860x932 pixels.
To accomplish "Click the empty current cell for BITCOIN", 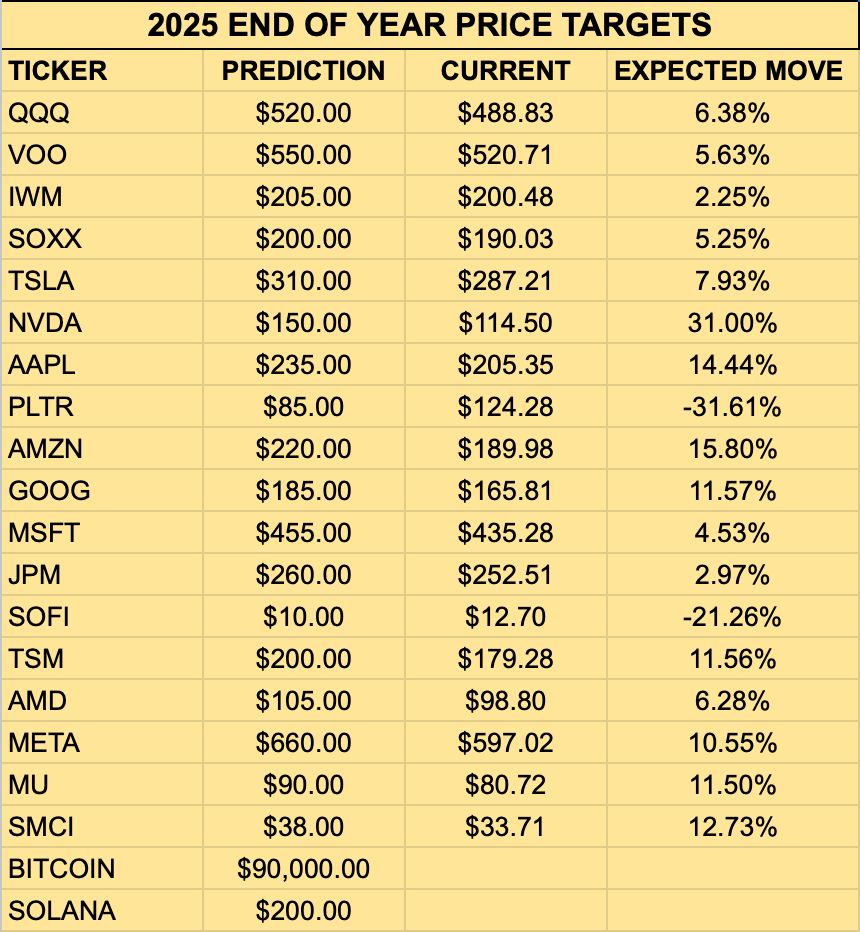I will (506, 868).
